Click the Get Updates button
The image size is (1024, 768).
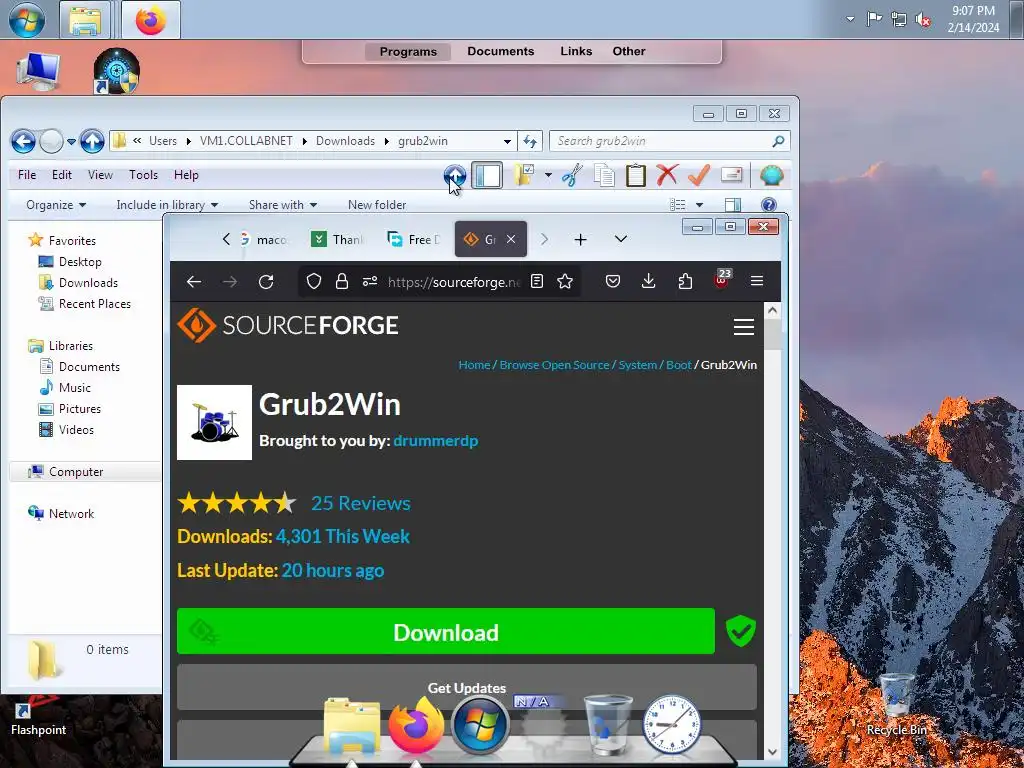click(466, 688)
